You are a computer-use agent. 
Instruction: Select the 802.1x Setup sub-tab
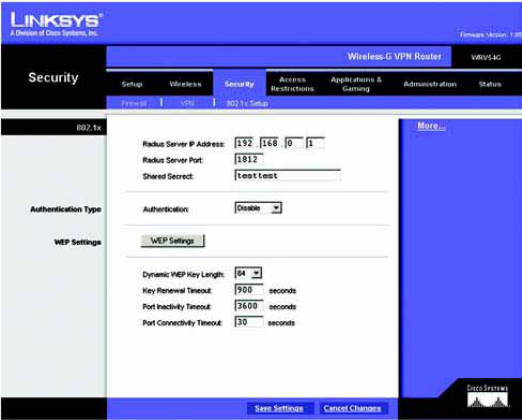click(x=247, y=103)
